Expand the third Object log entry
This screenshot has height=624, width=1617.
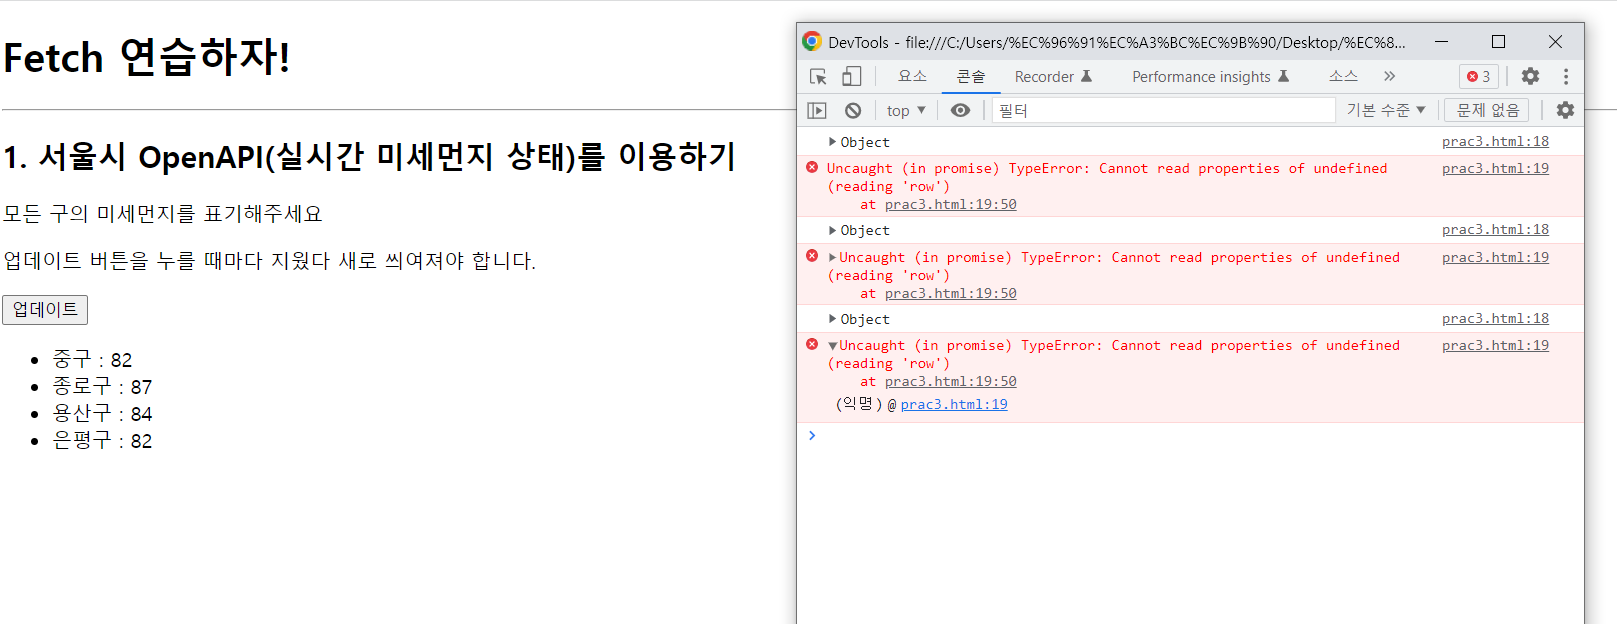coord(832,319)
